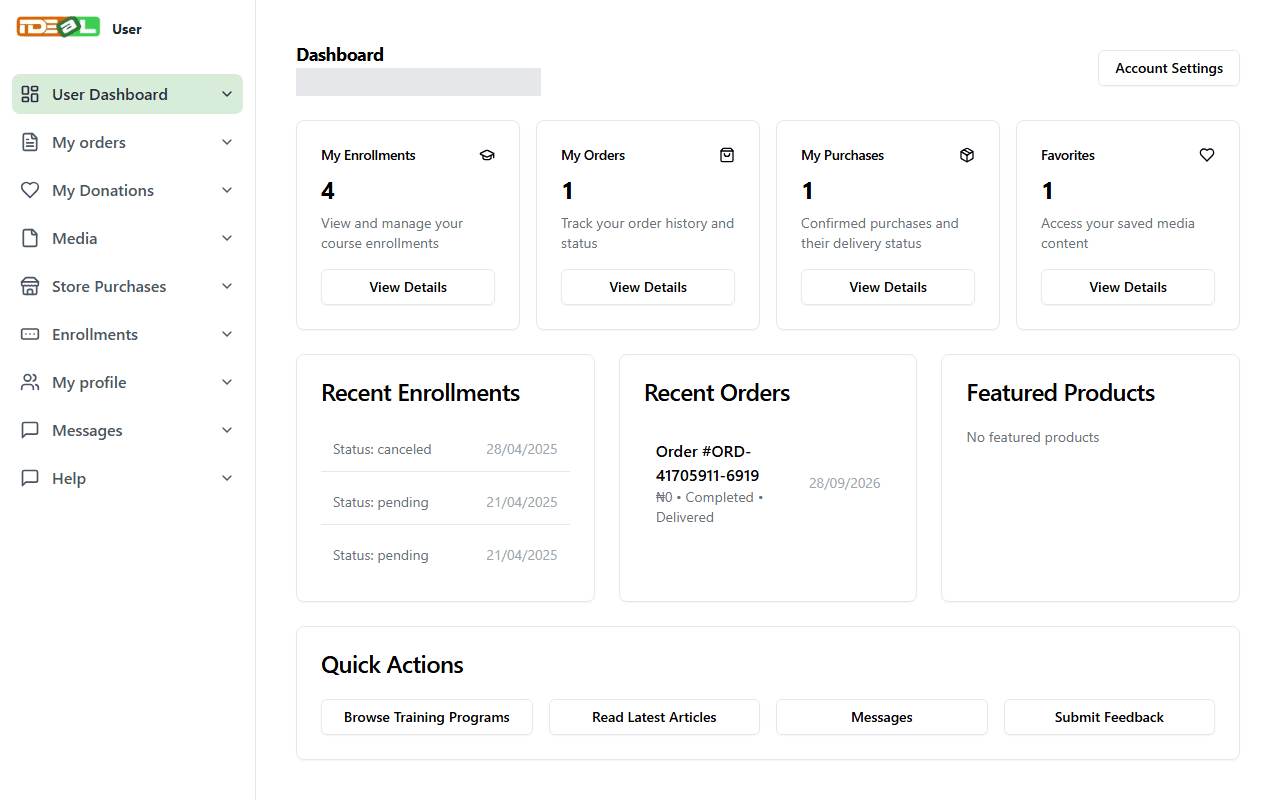This screenshot has height=800, width=1280.
Task: Click the Enrollments sidebar icon
Action: click(x=30, y=334)
